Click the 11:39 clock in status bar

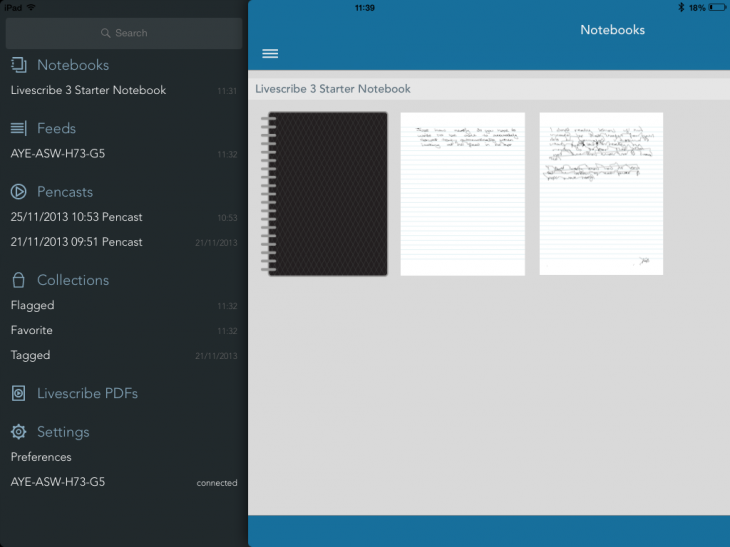click(365, 7)
